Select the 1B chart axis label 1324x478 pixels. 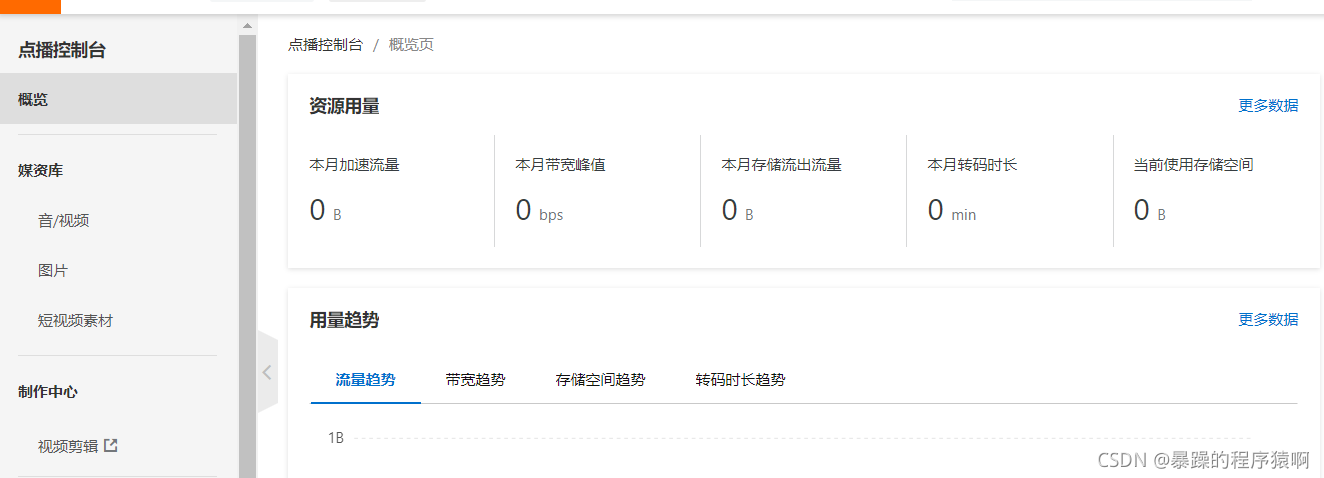pyautogui.click(x=336, y=437)
